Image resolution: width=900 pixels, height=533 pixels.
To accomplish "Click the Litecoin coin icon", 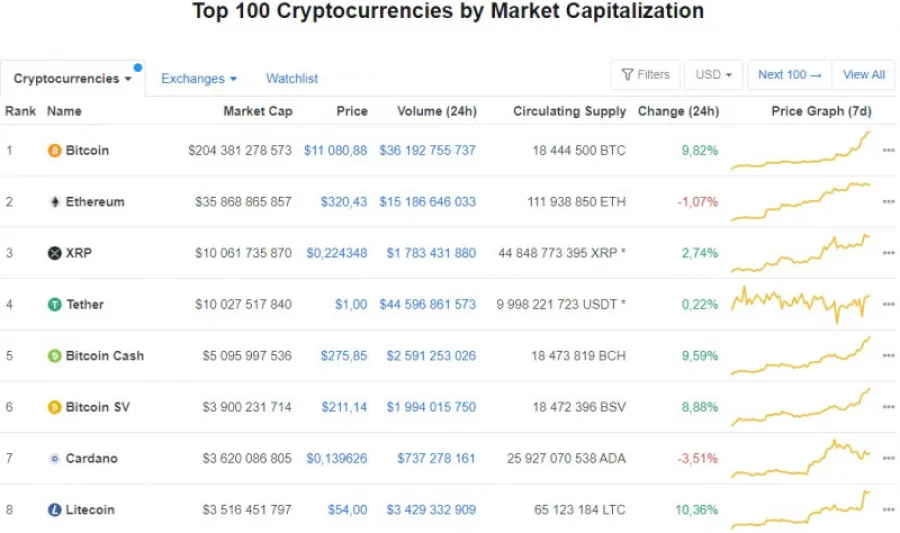I will (54, 510).
